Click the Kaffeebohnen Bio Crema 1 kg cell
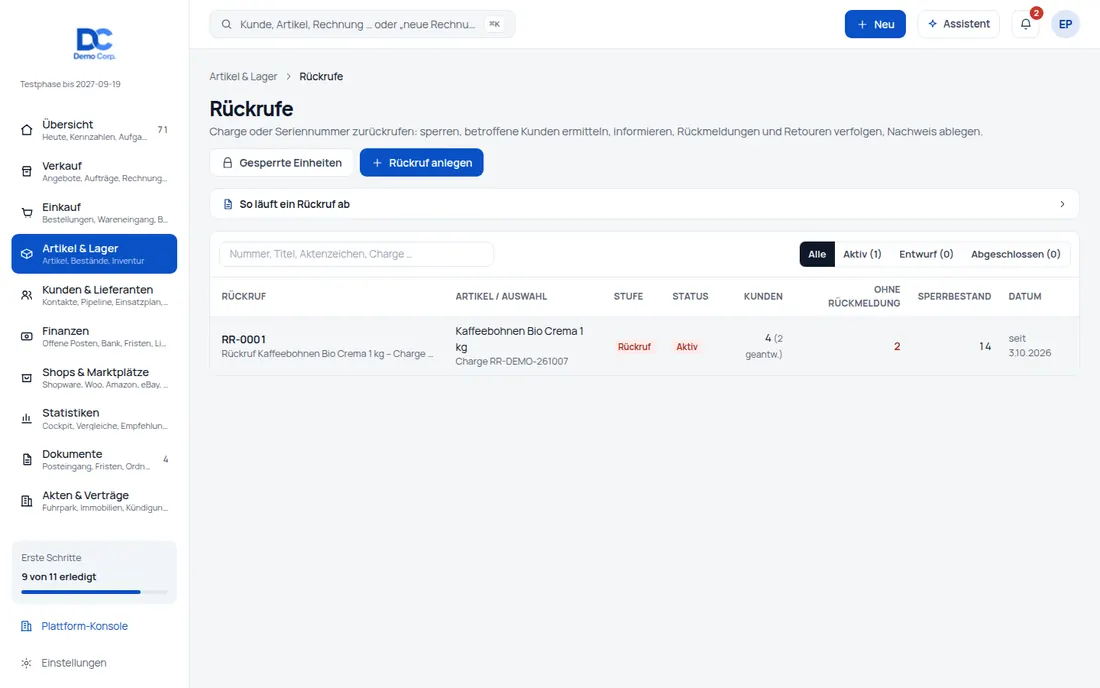The height and width of the screenshot is (688, 1100). (x=519, y=339)
